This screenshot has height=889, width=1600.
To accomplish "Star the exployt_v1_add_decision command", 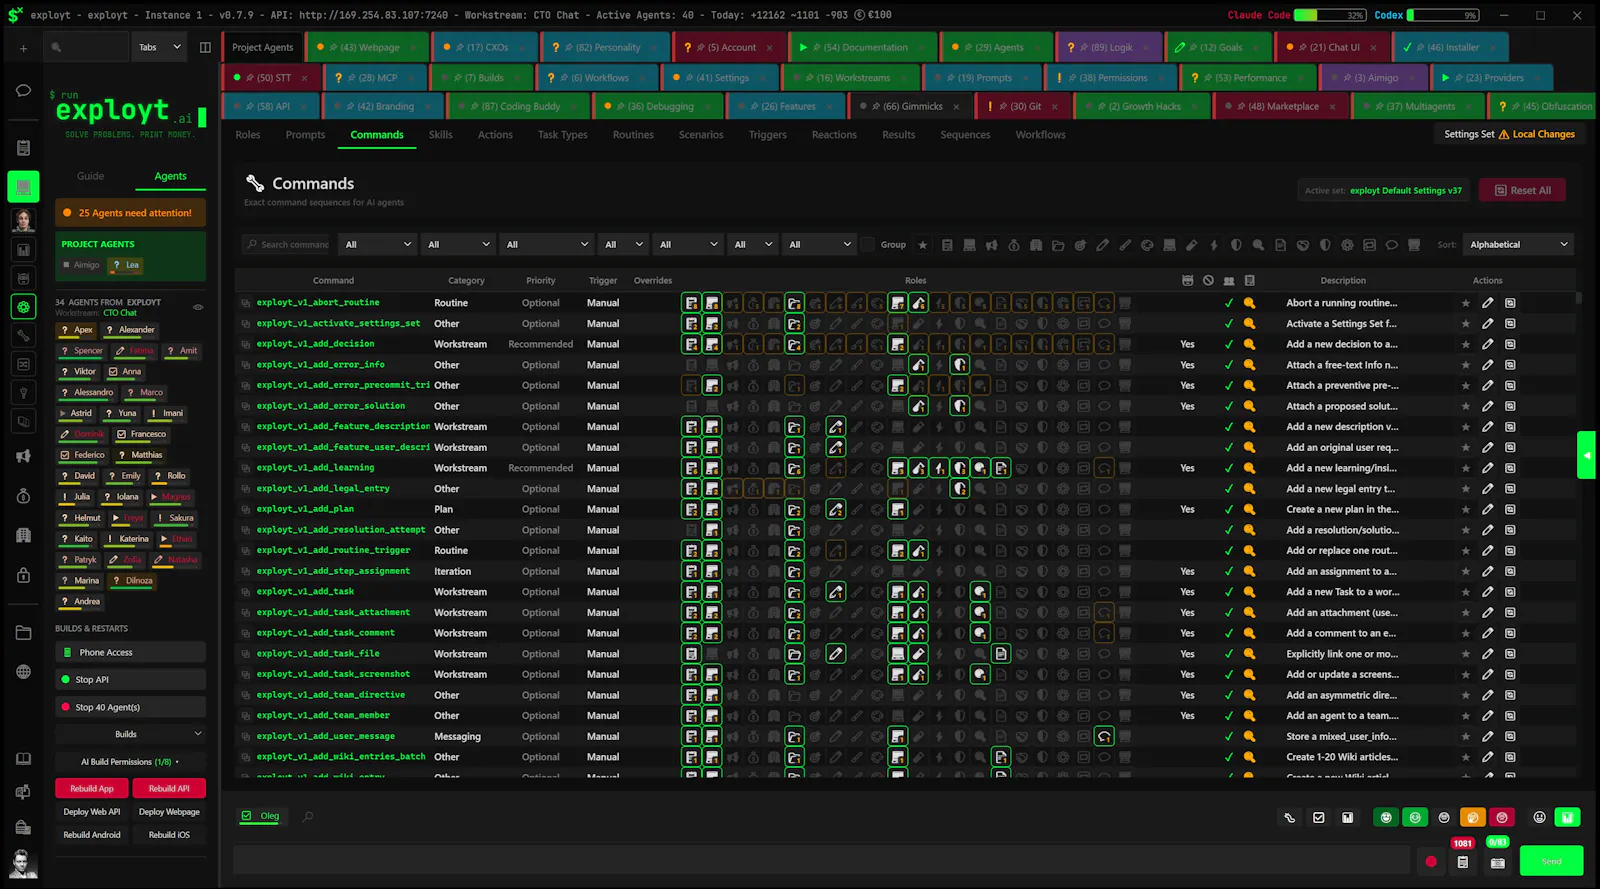I will pyautogui.click(x=1466, y=344).
